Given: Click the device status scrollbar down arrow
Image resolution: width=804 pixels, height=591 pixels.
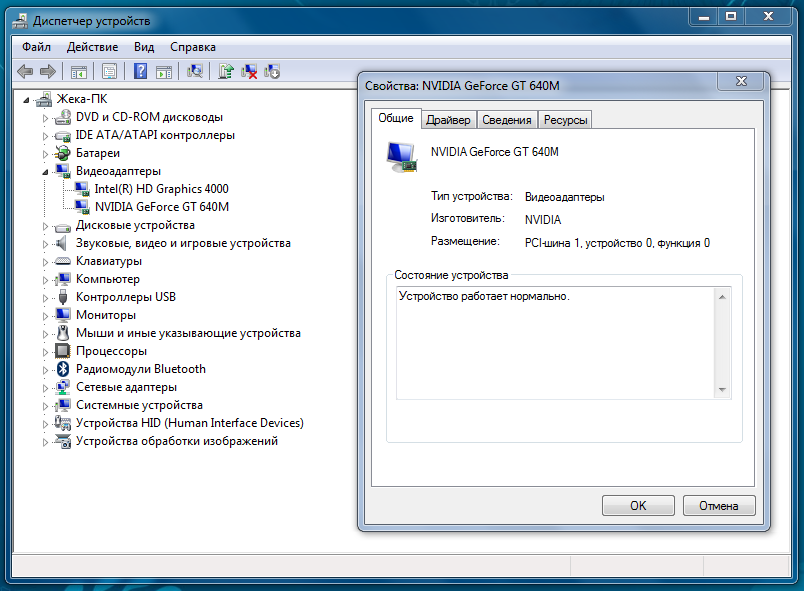Looking at the screenshot, I should coord(722,390).
